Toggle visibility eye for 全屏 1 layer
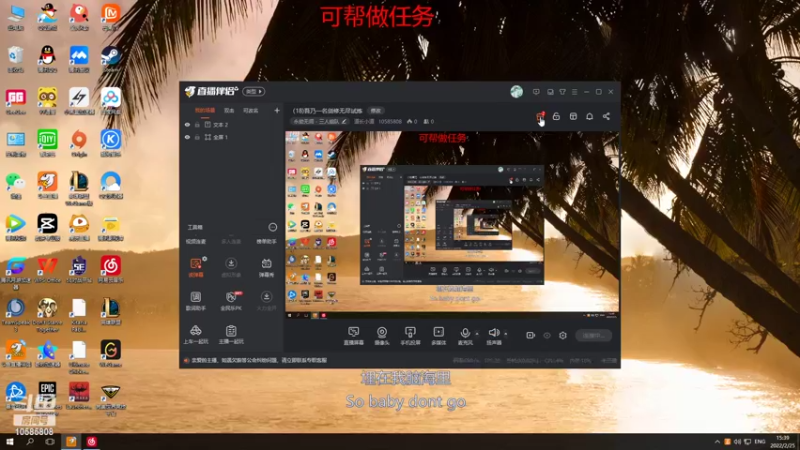The image size is (800, 450). click(x=187, y=137)
